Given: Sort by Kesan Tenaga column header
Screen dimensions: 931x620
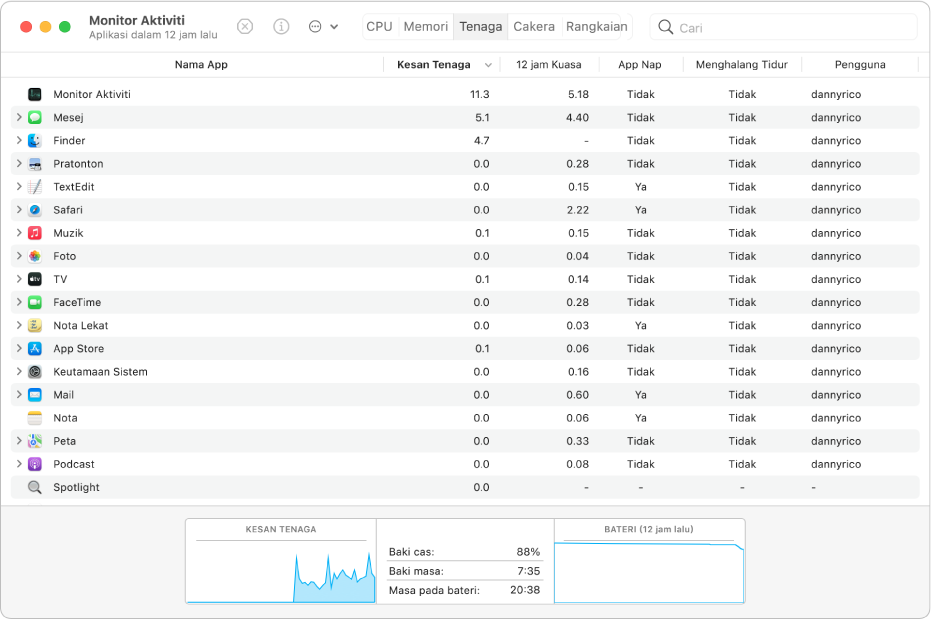Looking at the screenshot, I should (x=442, y=65).
